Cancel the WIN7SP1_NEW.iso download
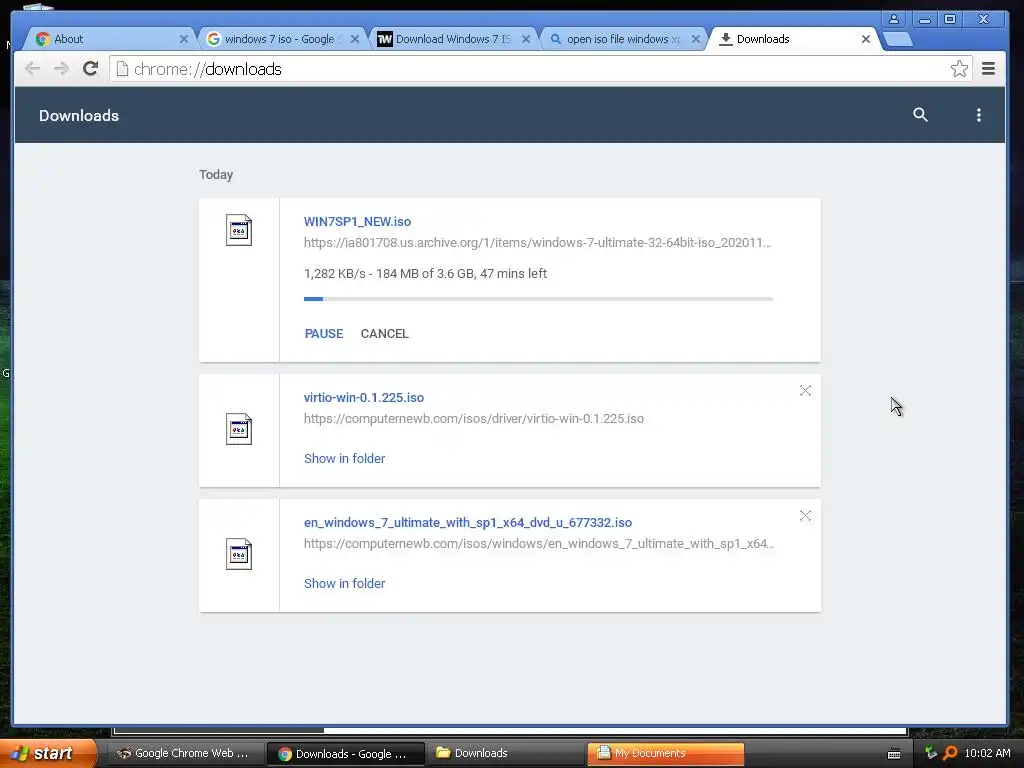Screen dimensions: 1024x768 coord(385,334)
